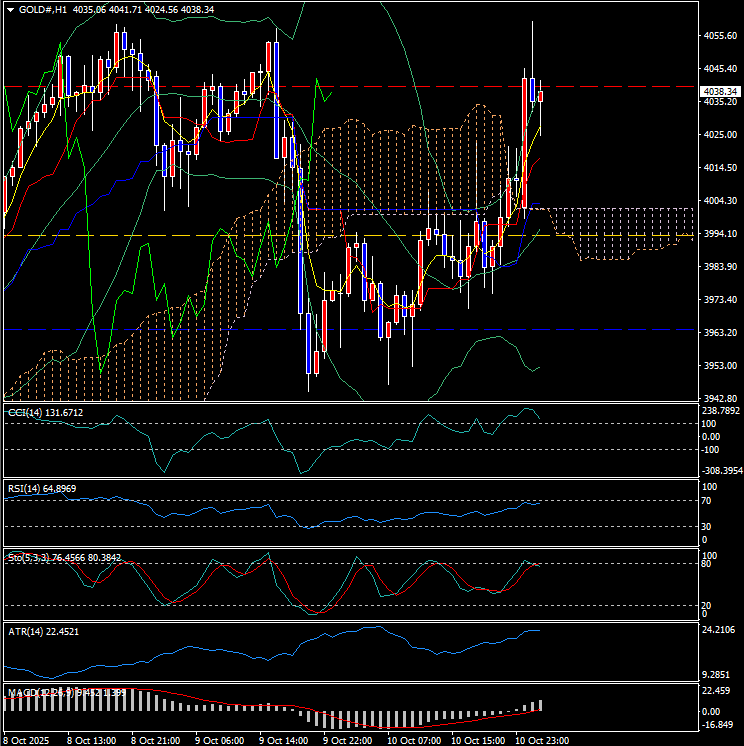Click the red dashed horizontal price line

pyautogui.click(x=400, y=87)
